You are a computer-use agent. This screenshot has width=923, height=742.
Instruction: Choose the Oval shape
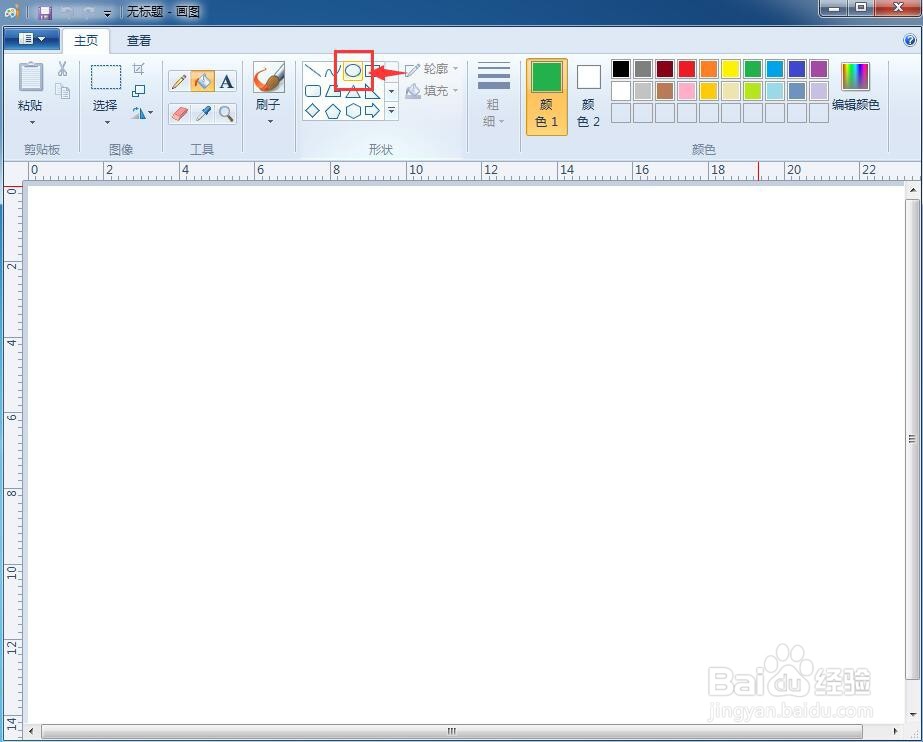(353, 71)
